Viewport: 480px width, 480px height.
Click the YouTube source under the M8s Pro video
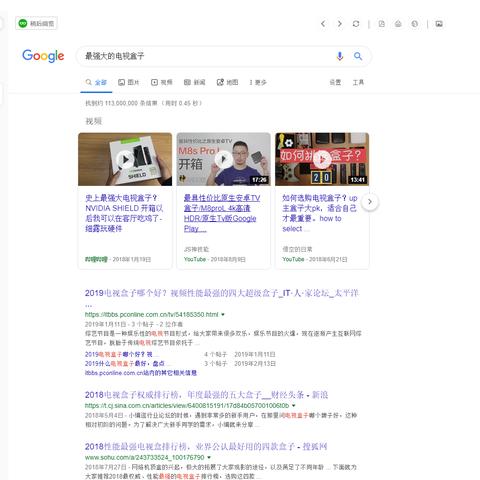195,259
